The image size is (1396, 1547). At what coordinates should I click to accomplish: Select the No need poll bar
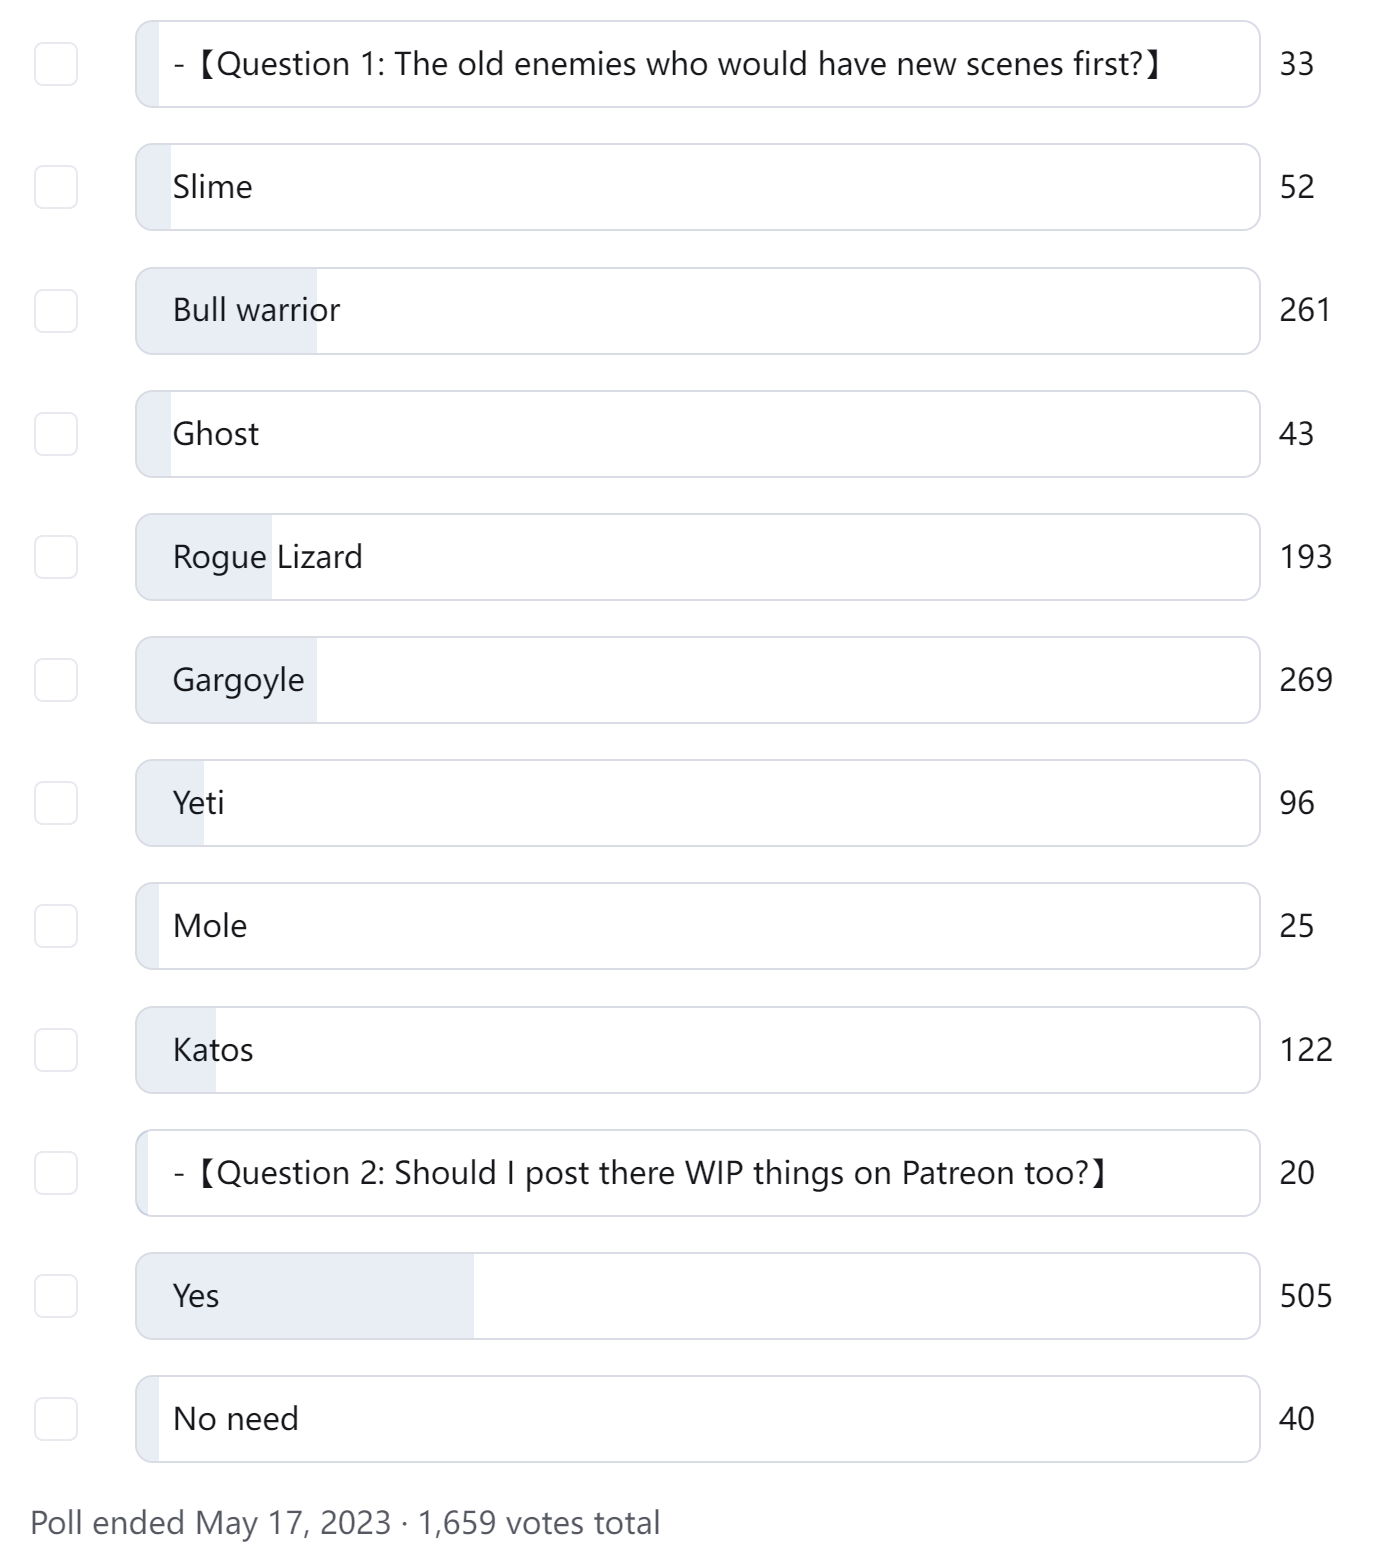698,1419
